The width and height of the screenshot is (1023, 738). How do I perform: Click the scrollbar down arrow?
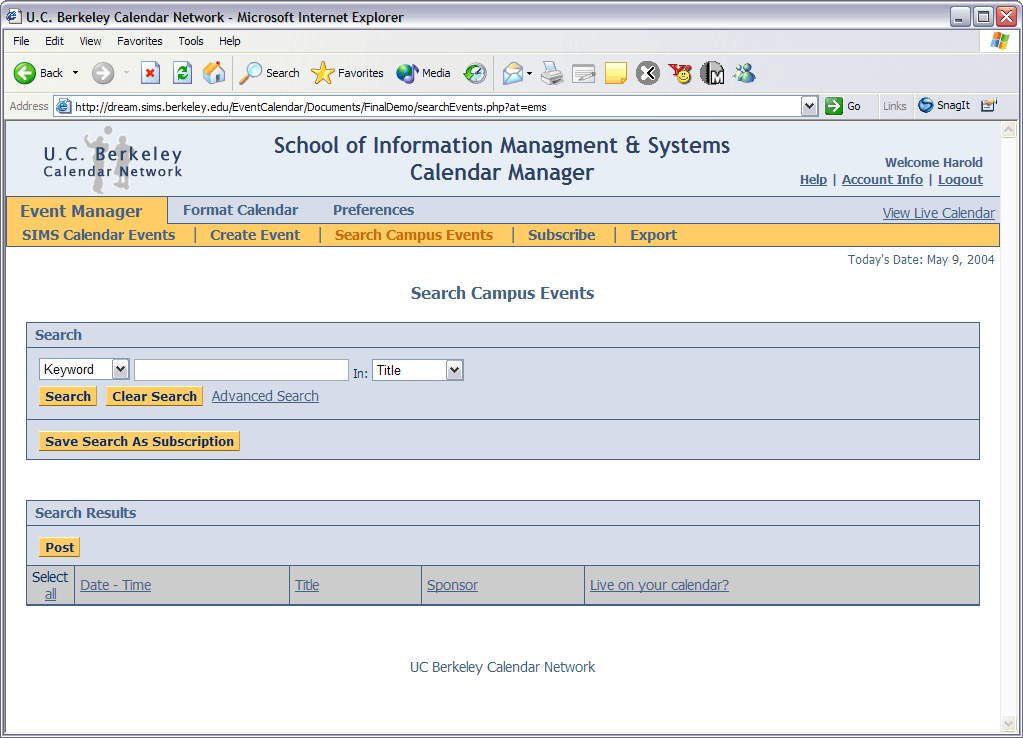pyautogui.click(x=1008, y=724)
